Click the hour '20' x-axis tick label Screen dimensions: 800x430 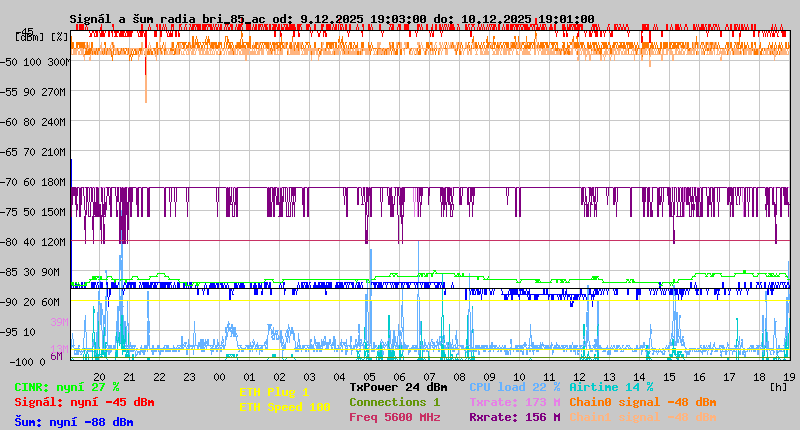click(99, 377)
